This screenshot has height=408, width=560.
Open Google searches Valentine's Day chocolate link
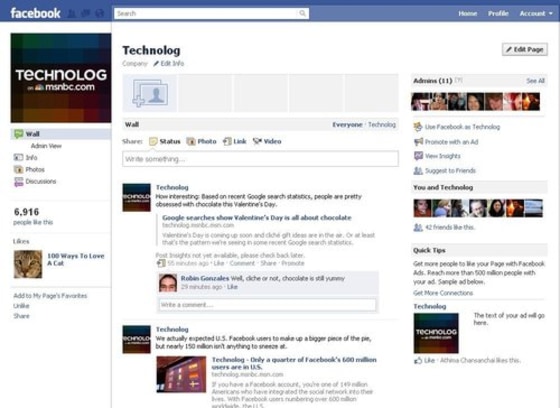click(x=256, y=218)
